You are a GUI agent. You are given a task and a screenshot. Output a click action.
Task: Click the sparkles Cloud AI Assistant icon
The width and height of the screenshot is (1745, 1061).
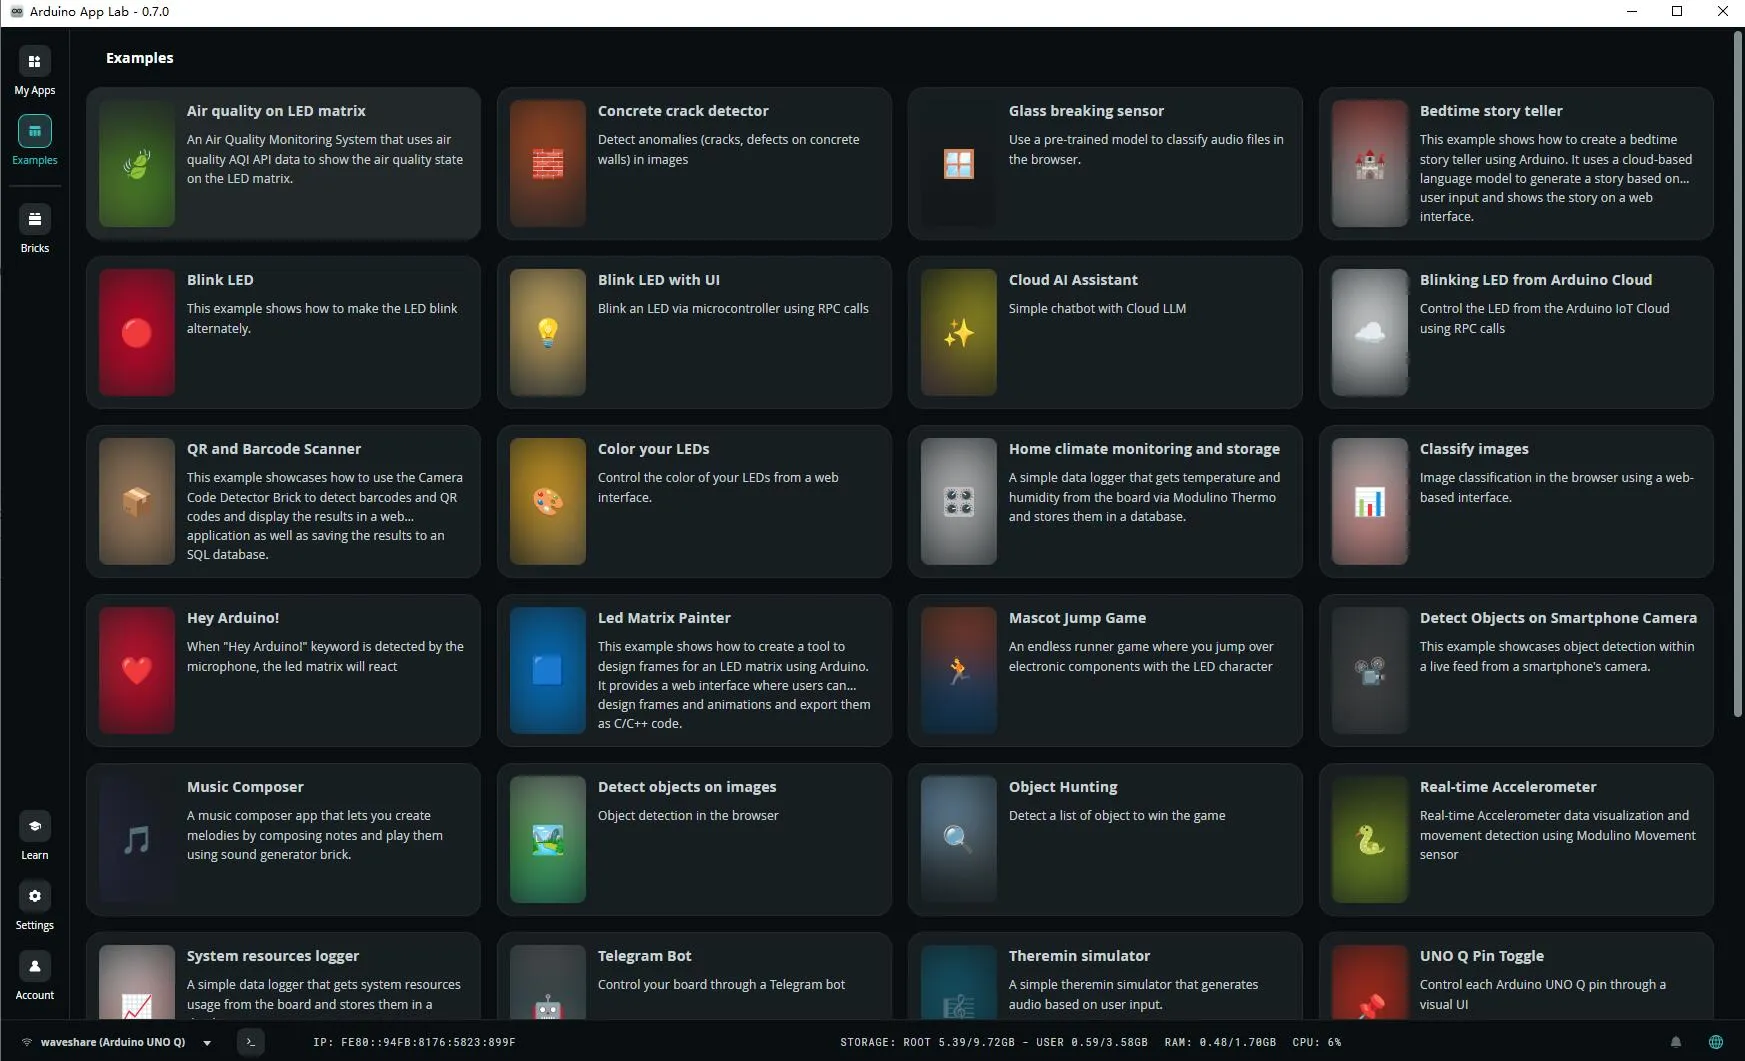959,333
